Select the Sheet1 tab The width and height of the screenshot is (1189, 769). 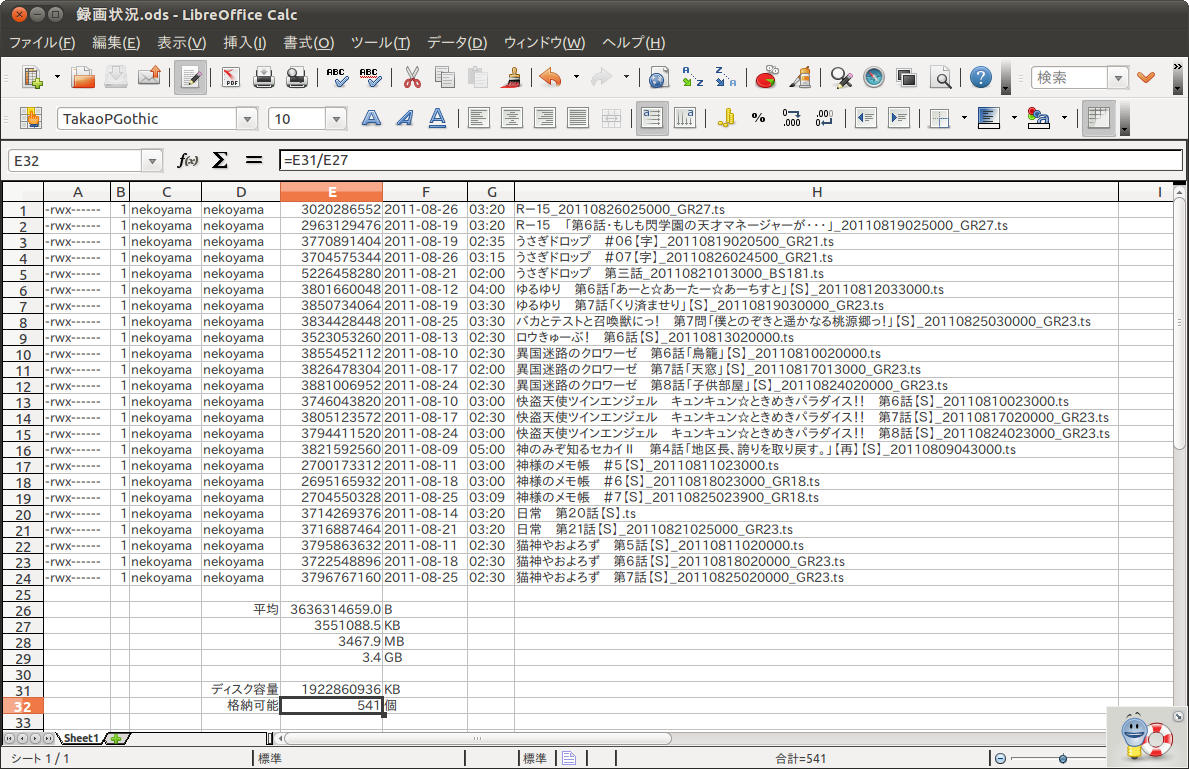coord(82,738)
